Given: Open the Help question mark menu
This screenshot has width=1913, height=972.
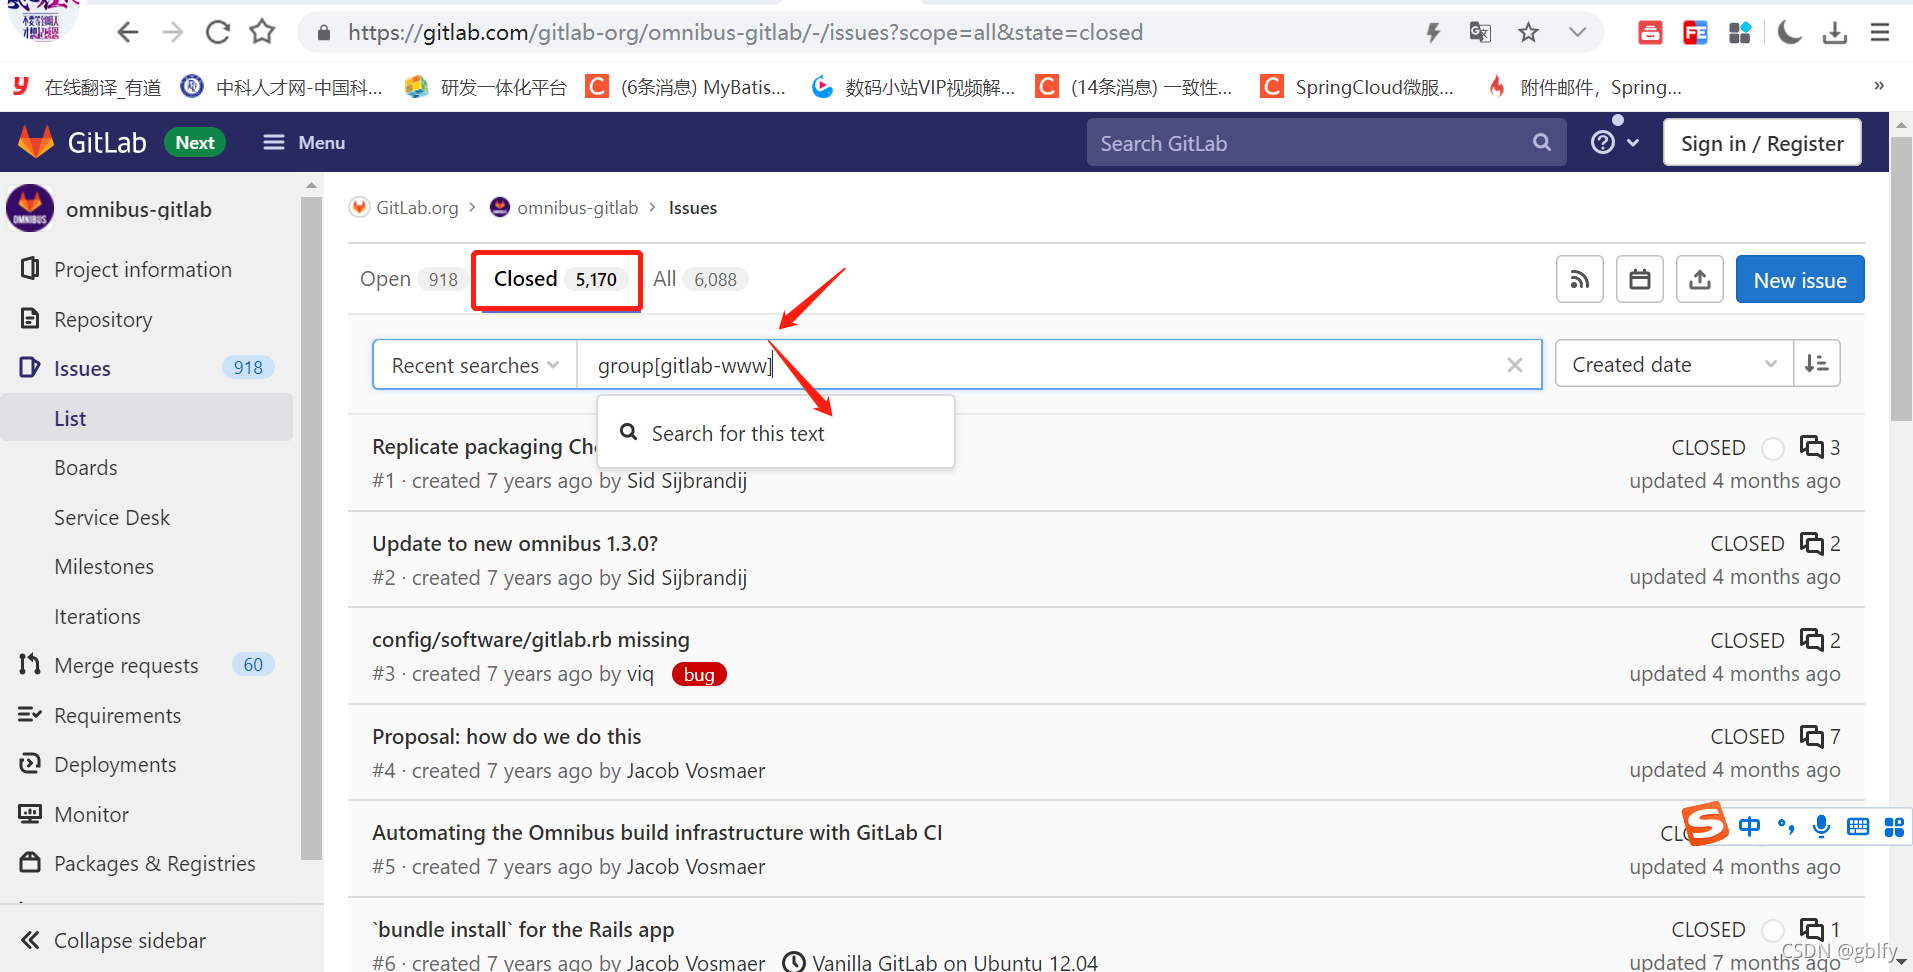Looking at the screenshot, I should click(x=1614, y=143).
